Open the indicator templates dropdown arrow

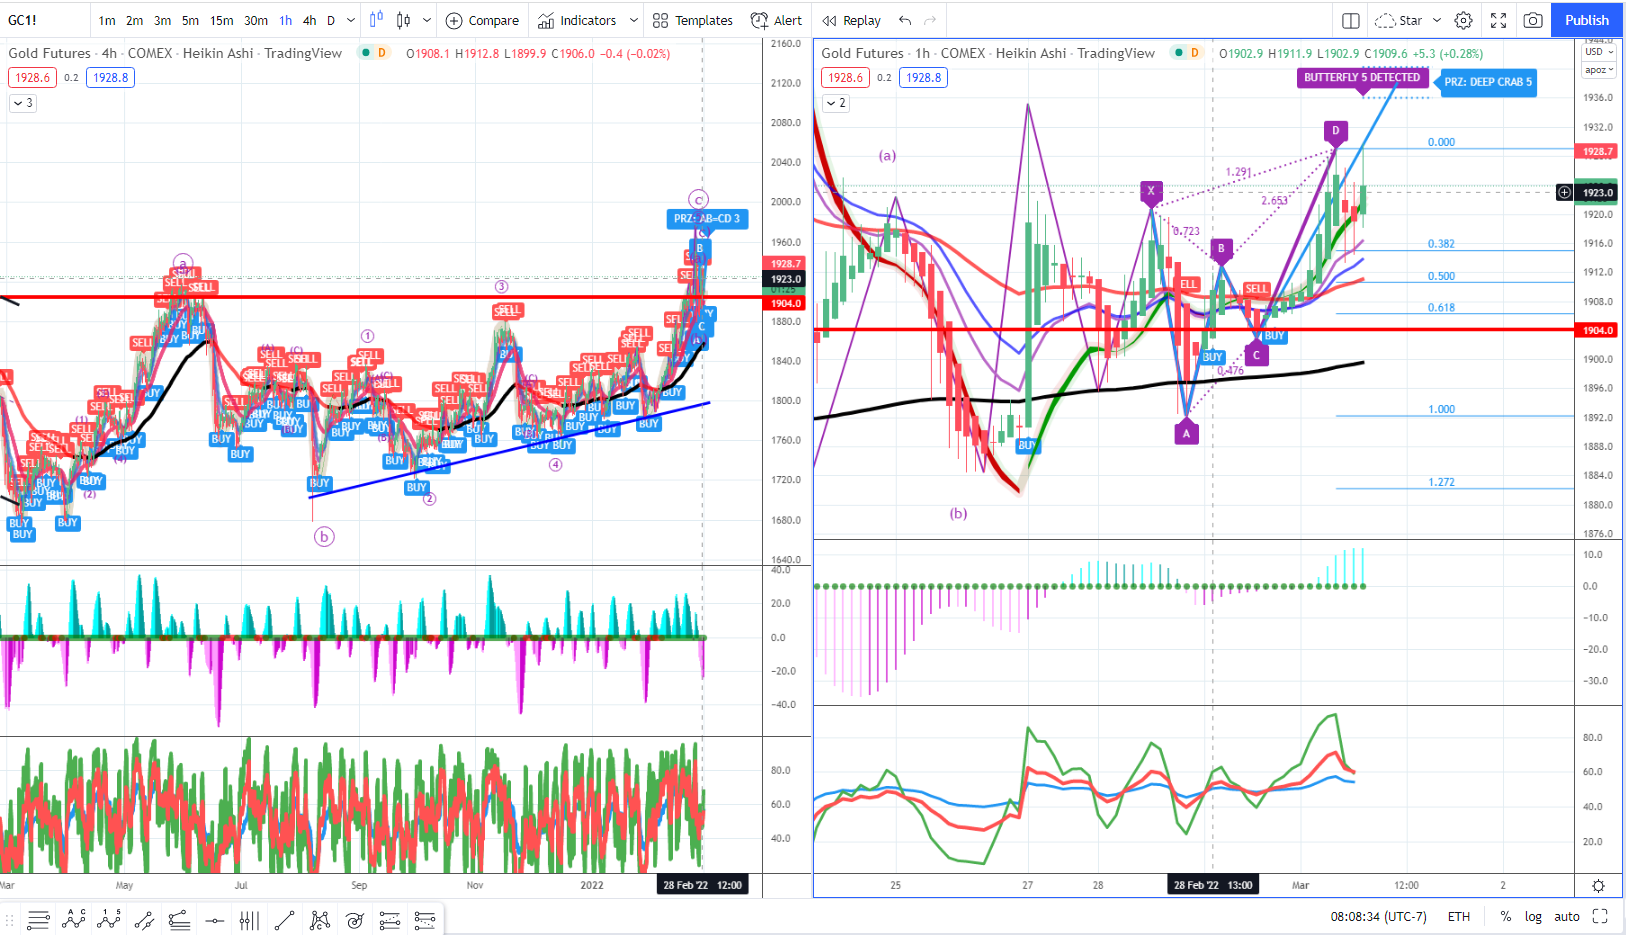(633, 20)
